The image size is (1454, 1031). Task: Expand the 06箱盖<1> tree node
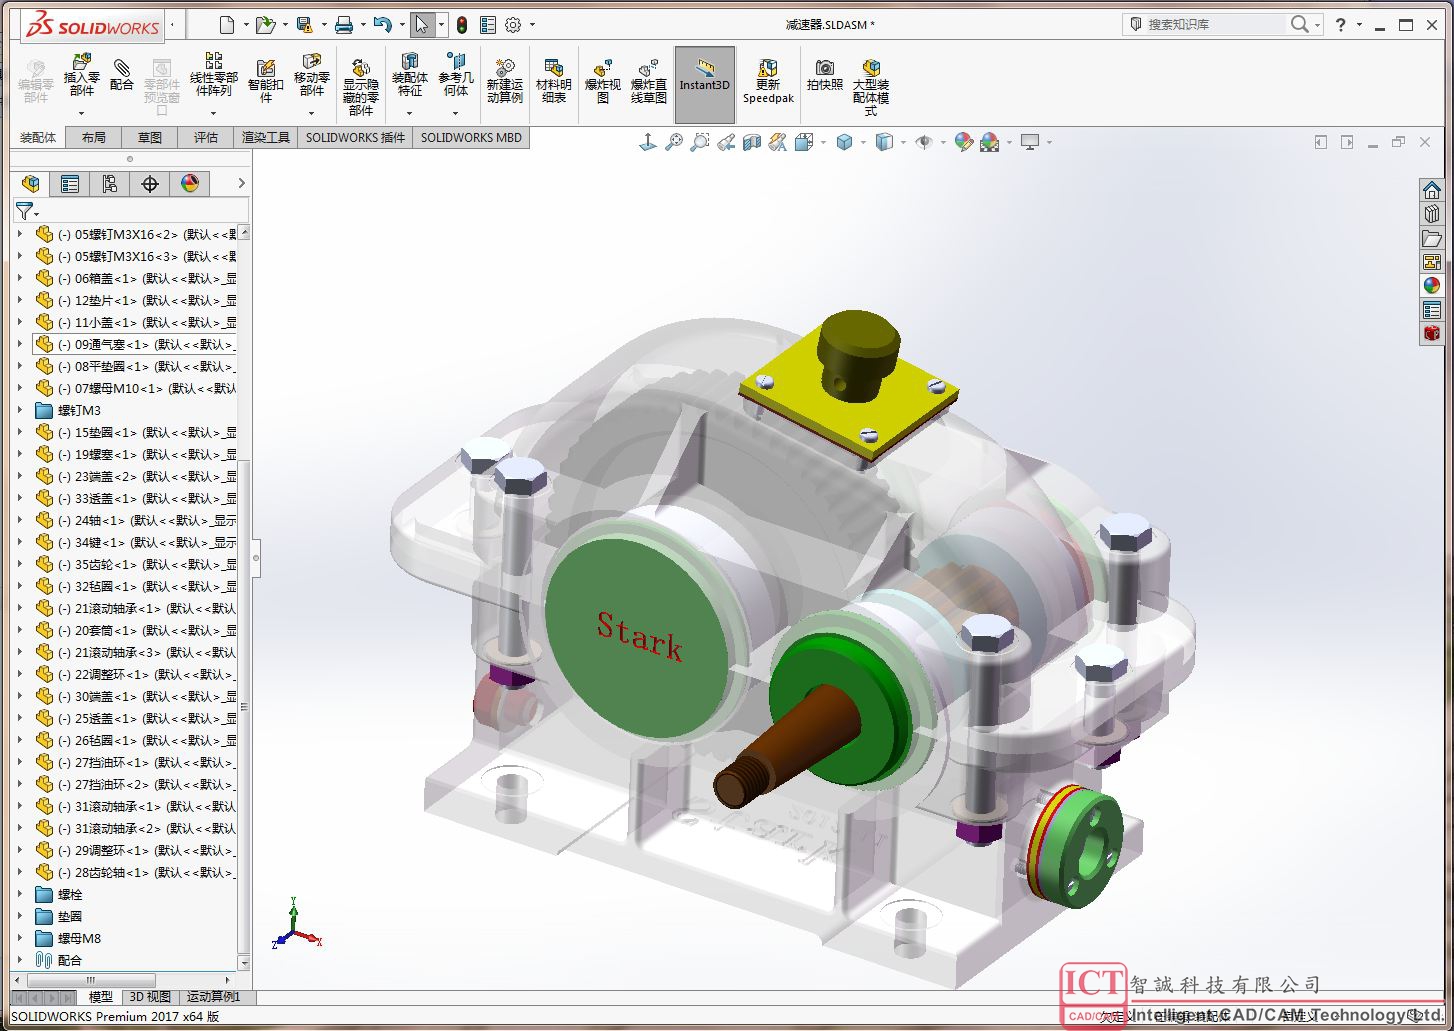coord(20,278)
